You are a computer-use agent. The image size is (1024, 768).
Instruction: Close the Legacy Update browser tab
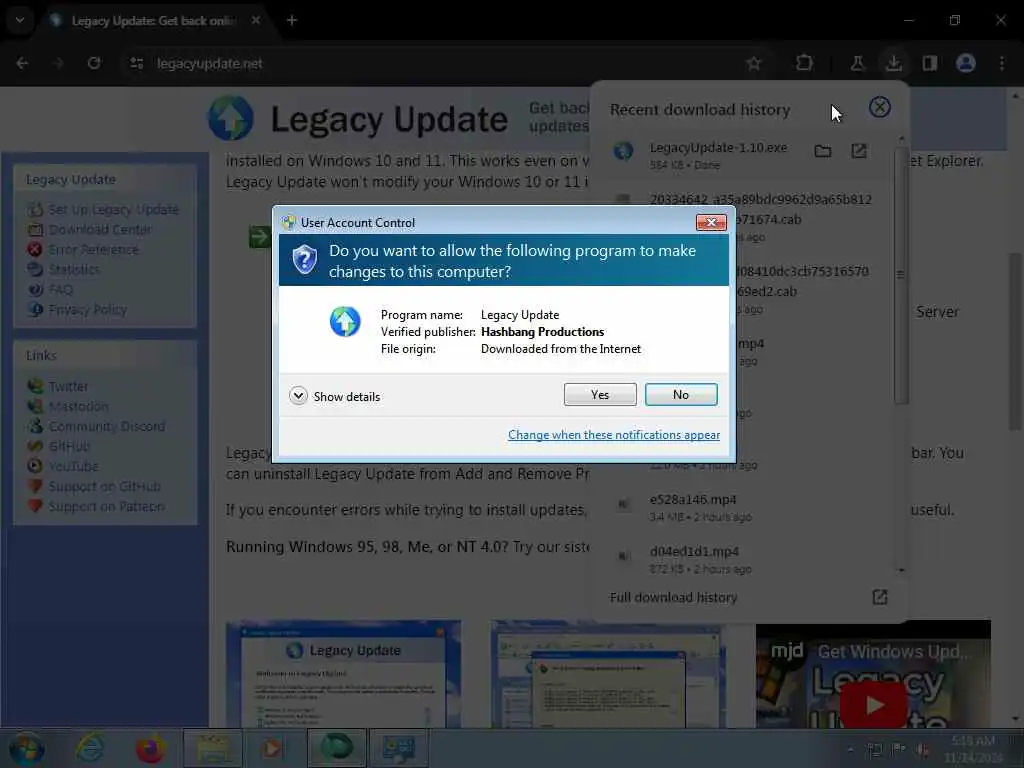click(x=256, y=20)
